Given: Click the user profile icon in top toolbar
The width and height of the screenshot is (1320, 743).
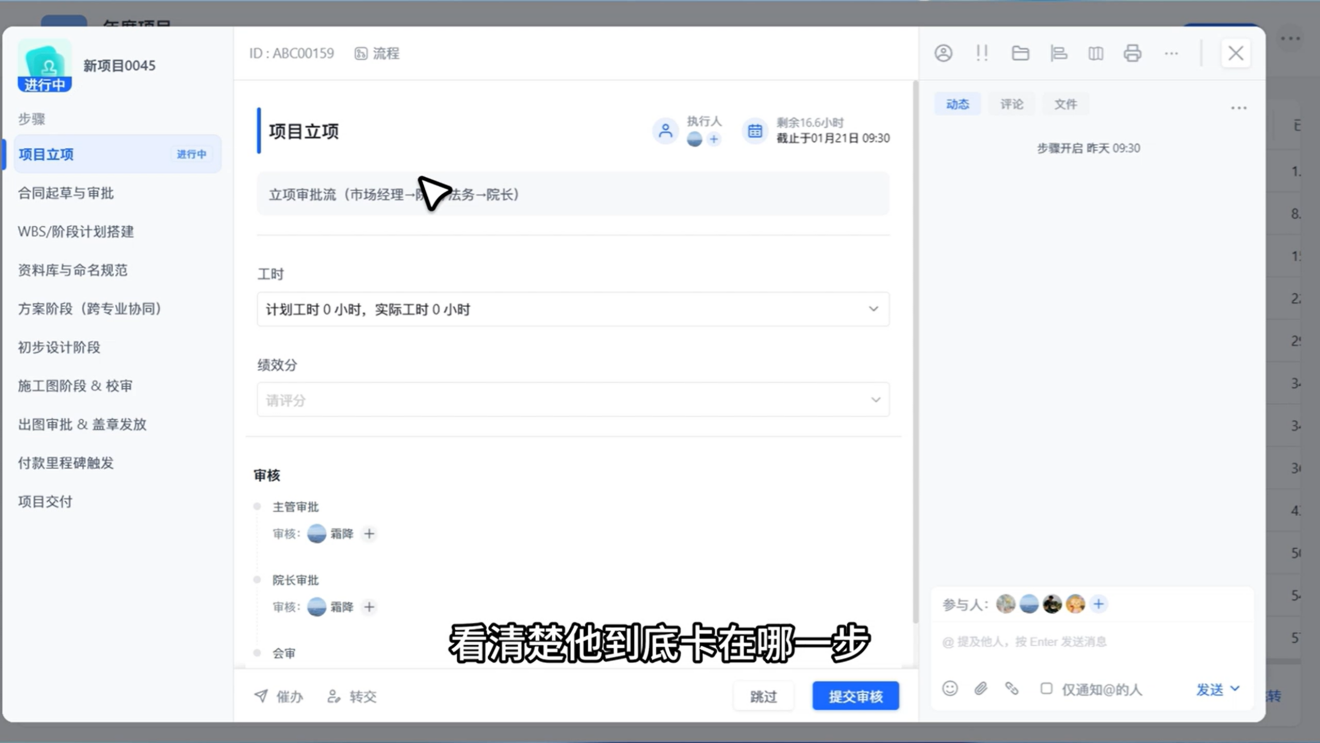Looking at the screenshot, I should pos(943,53).
